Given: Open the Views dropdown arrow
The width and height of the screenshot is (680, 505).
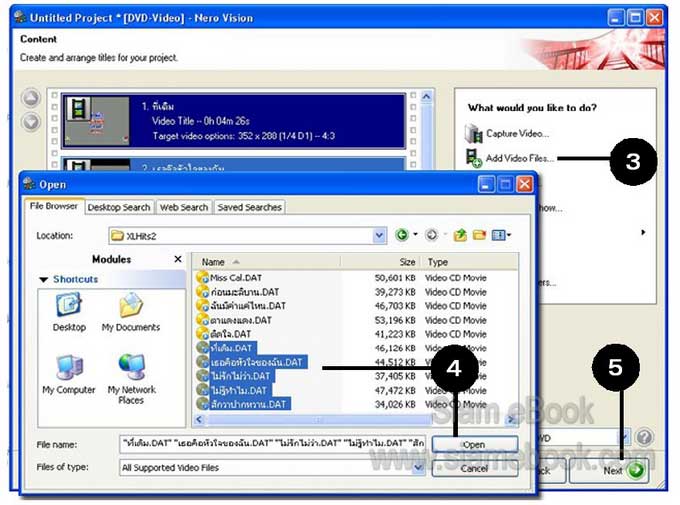Looking at the screenshot, I should coord(509,235).
